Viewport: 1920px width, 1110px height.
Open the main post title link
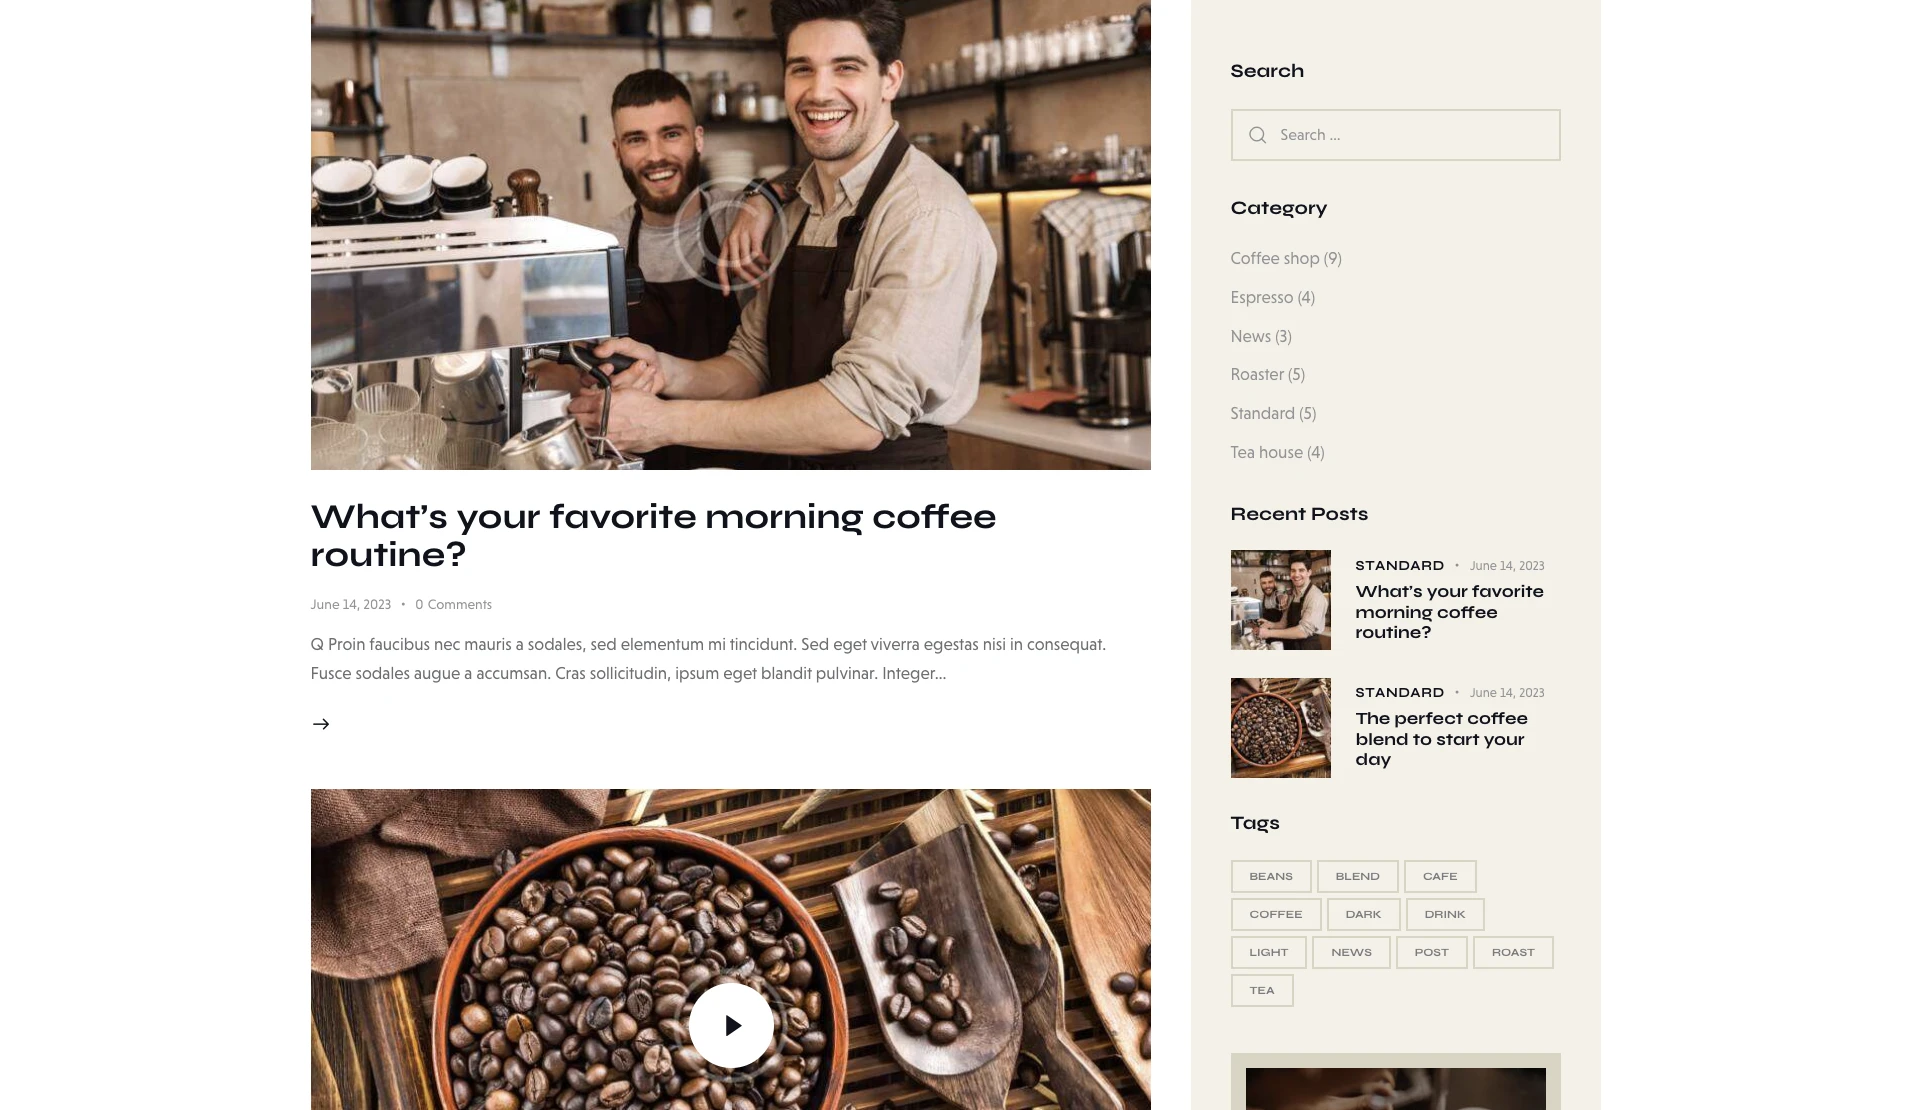coord(653,535)
